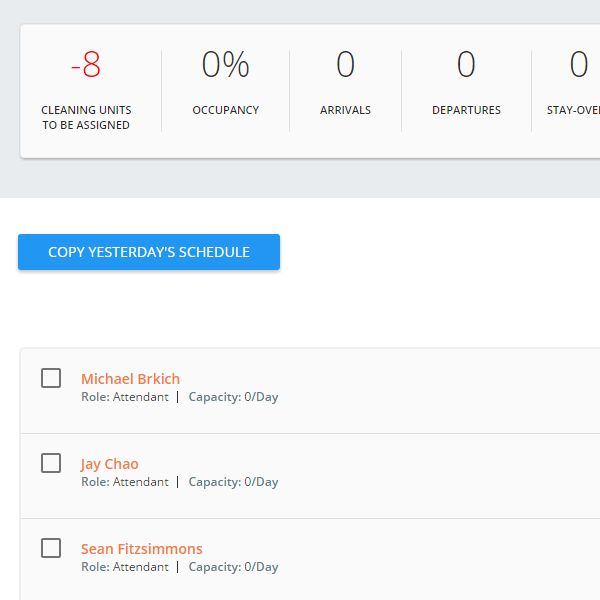This screenshot has width=600, height=600.
Task: Click Jay Chao's Capacity 0/Day text
Action: (233, 482)
